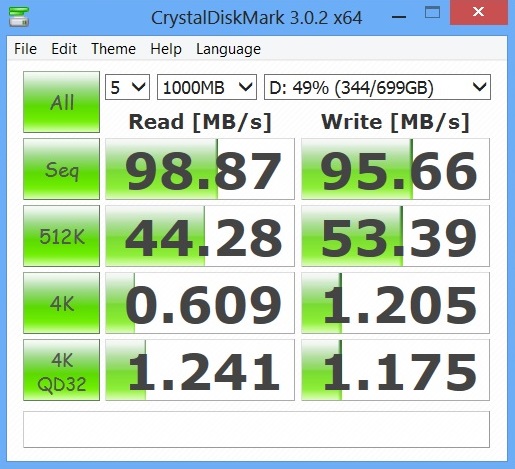Open the 1000MB test size dropdown

(x=207, y=87)
